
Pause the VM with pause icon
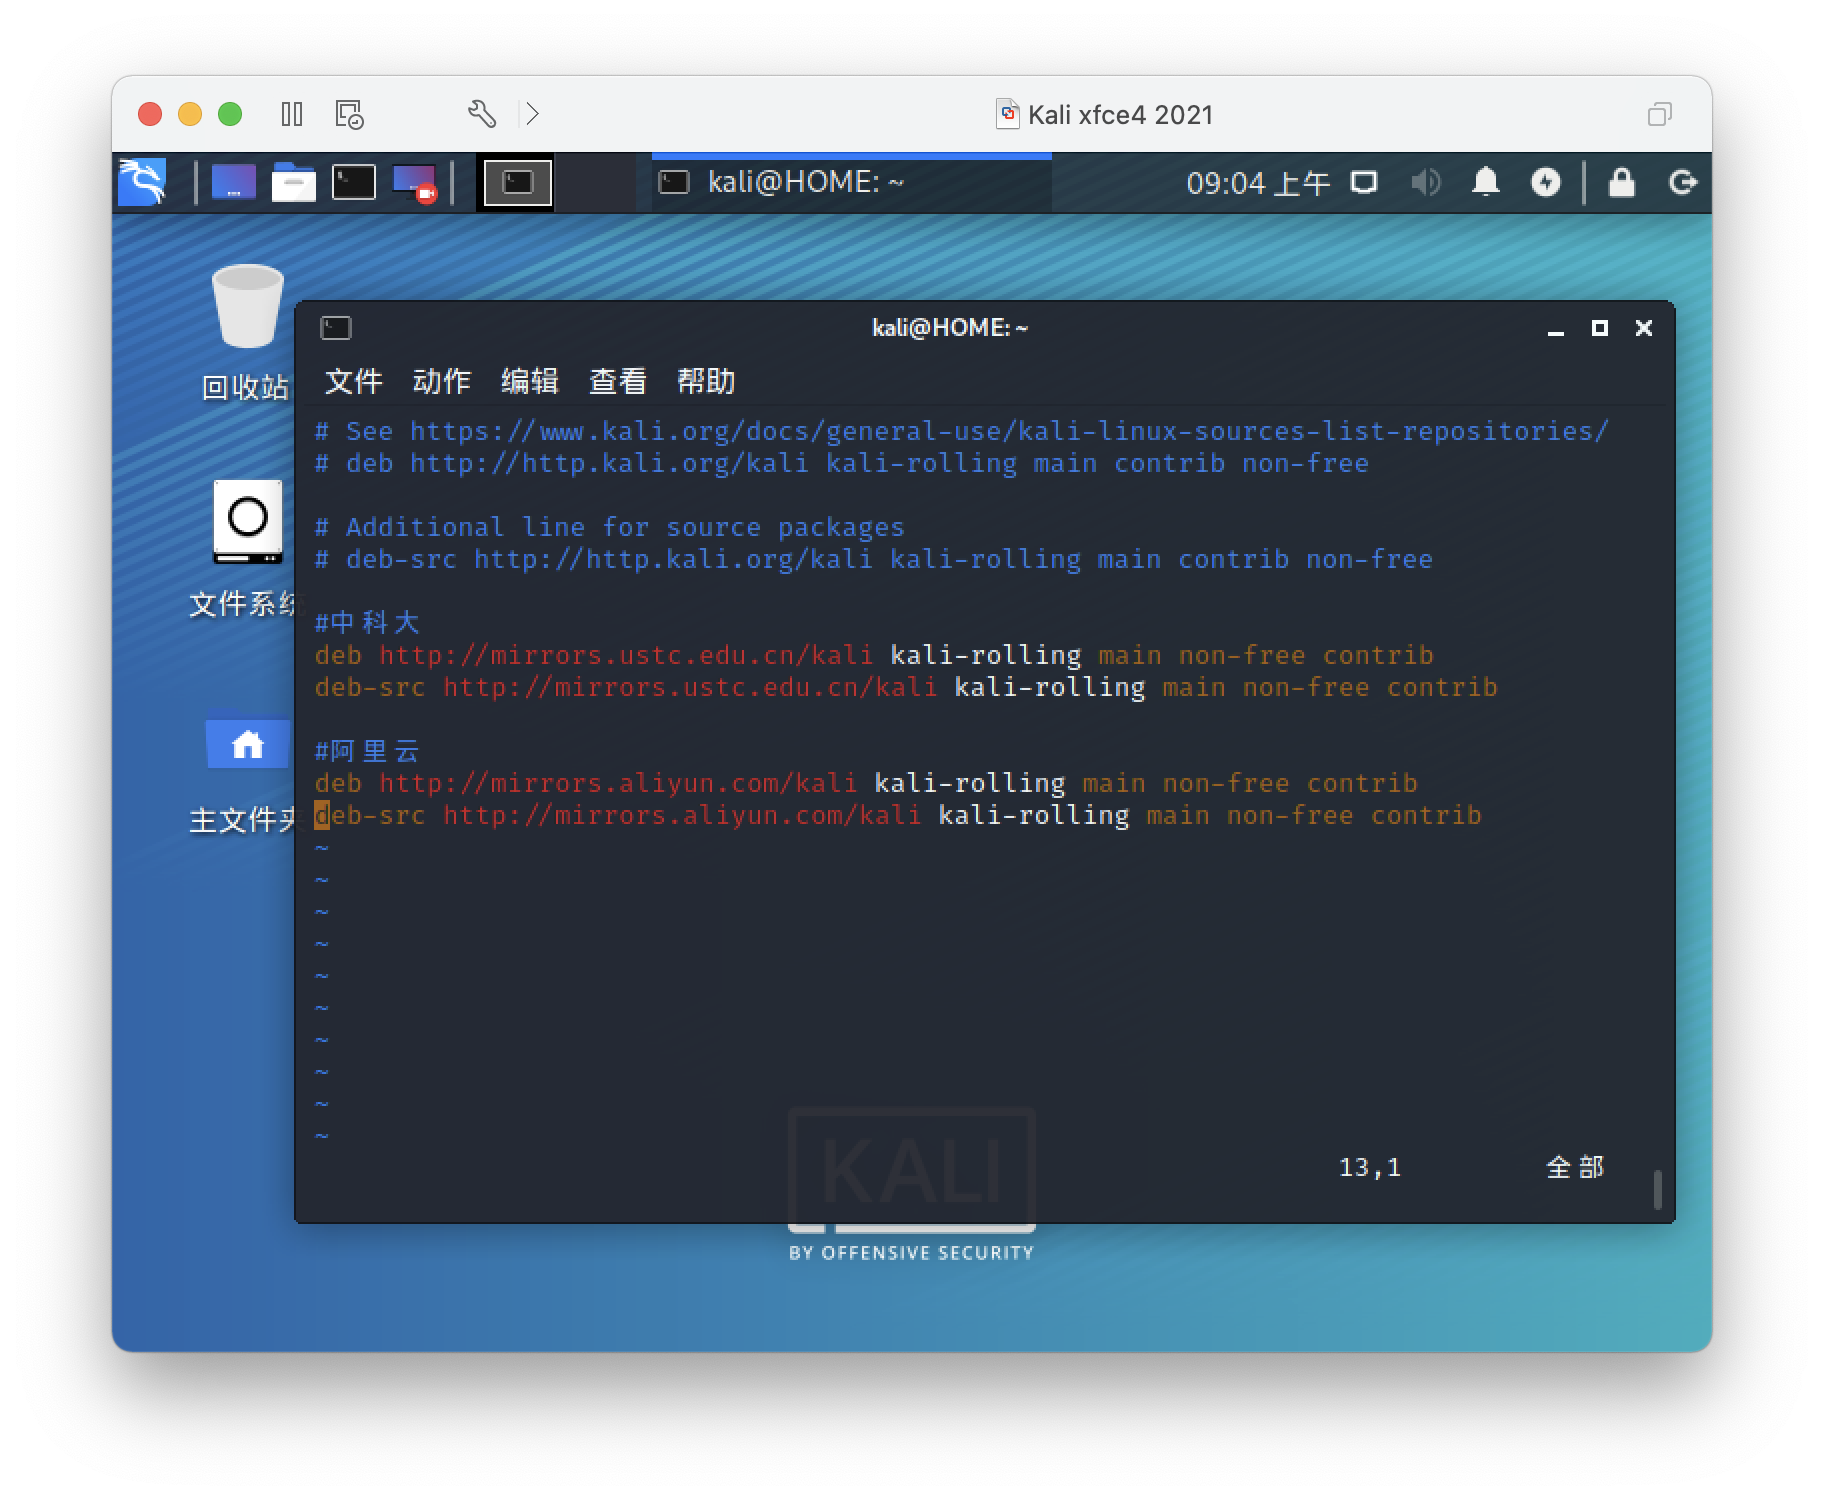292,114
